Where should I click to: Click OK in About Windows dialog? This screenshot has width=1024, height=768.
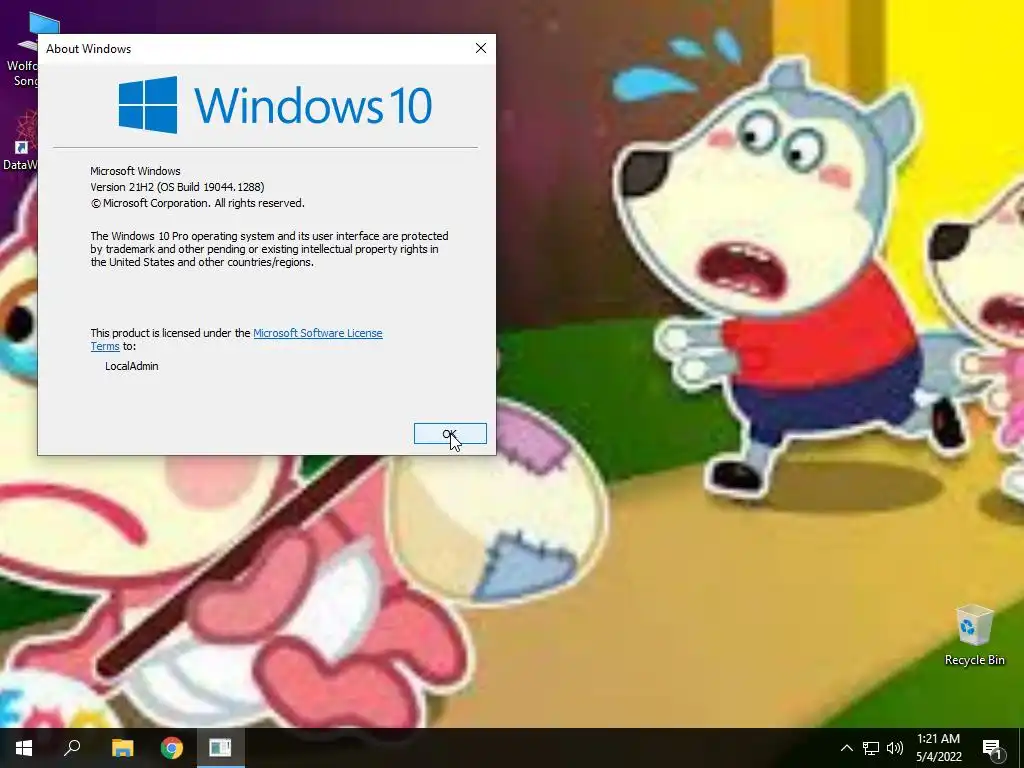point(450,434)
